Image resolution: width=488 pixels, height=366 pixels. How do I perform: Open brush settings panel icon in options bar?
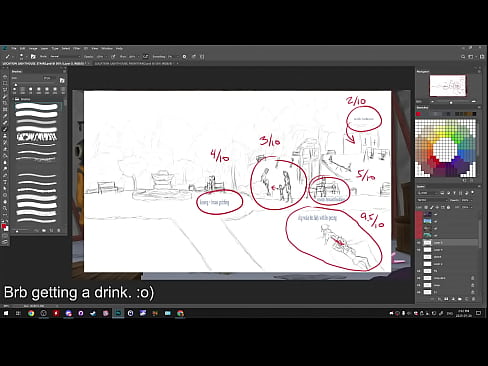coord(33,57)
